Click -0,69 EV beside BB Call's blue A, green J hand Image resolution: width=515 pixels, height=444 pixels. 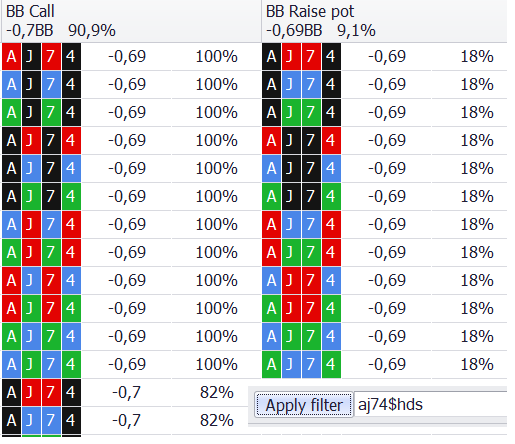point(127,364)
